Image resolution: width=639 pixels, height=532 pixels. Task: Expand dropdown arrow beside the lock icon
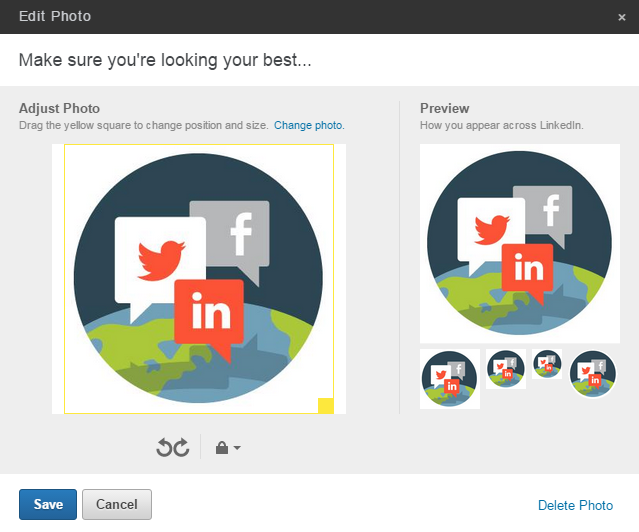click(x=237, y=448)
